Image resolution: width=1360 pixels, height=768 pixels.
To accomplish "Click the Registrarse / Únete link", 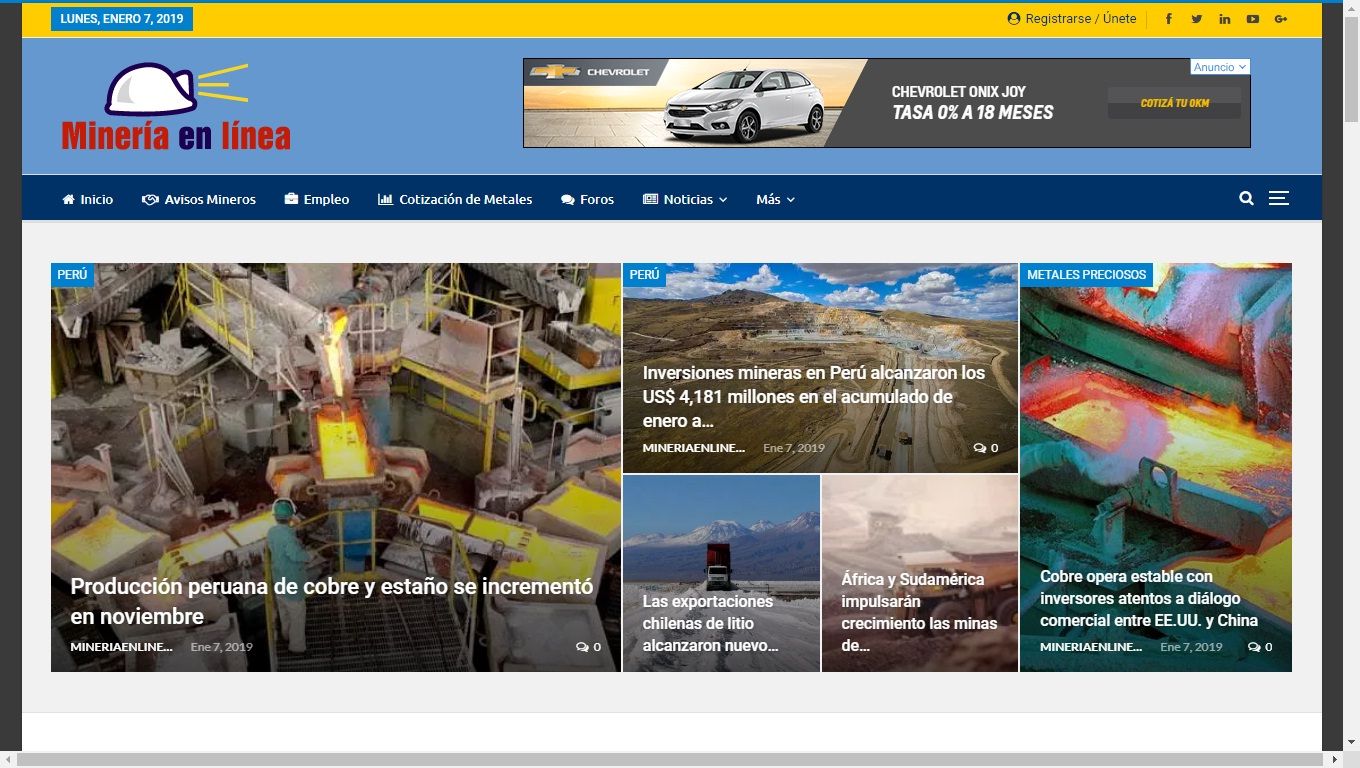I will [1072, 19].
